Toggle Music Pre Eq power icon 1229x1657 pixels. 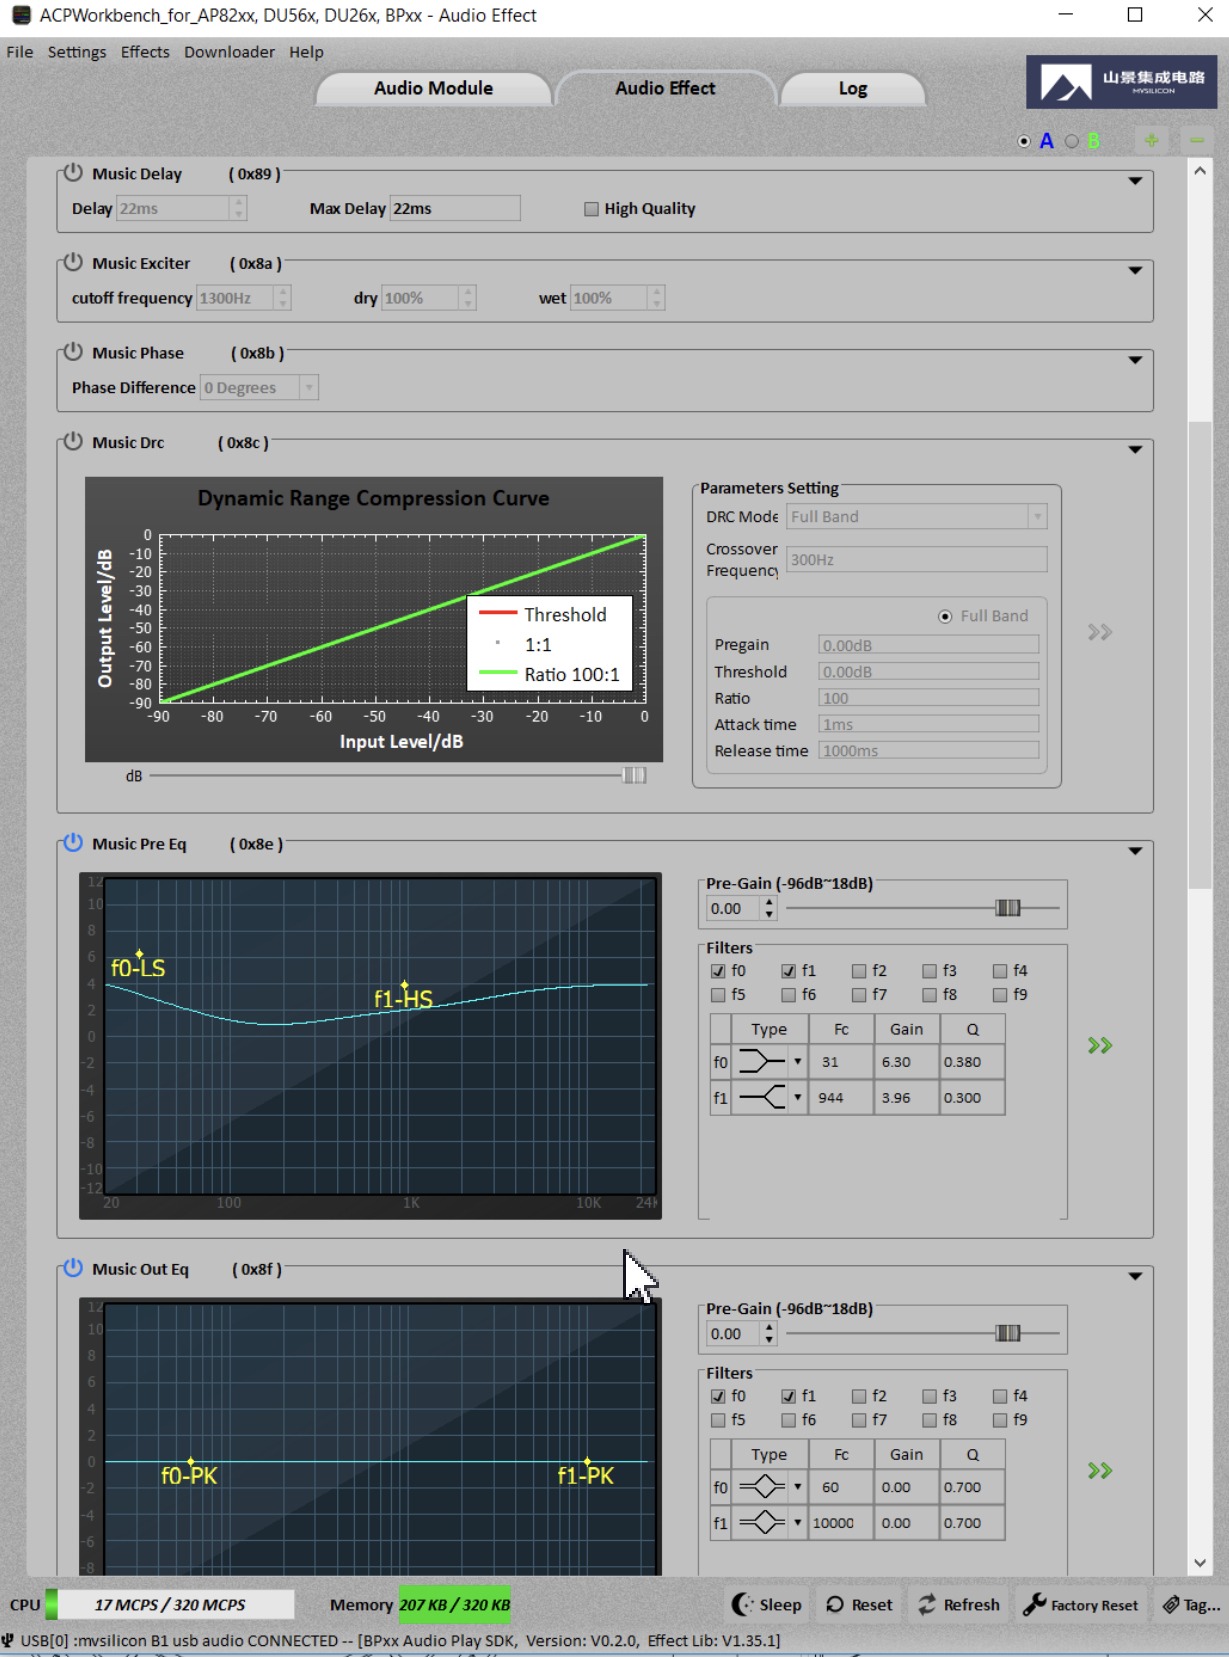pos(73,843)
